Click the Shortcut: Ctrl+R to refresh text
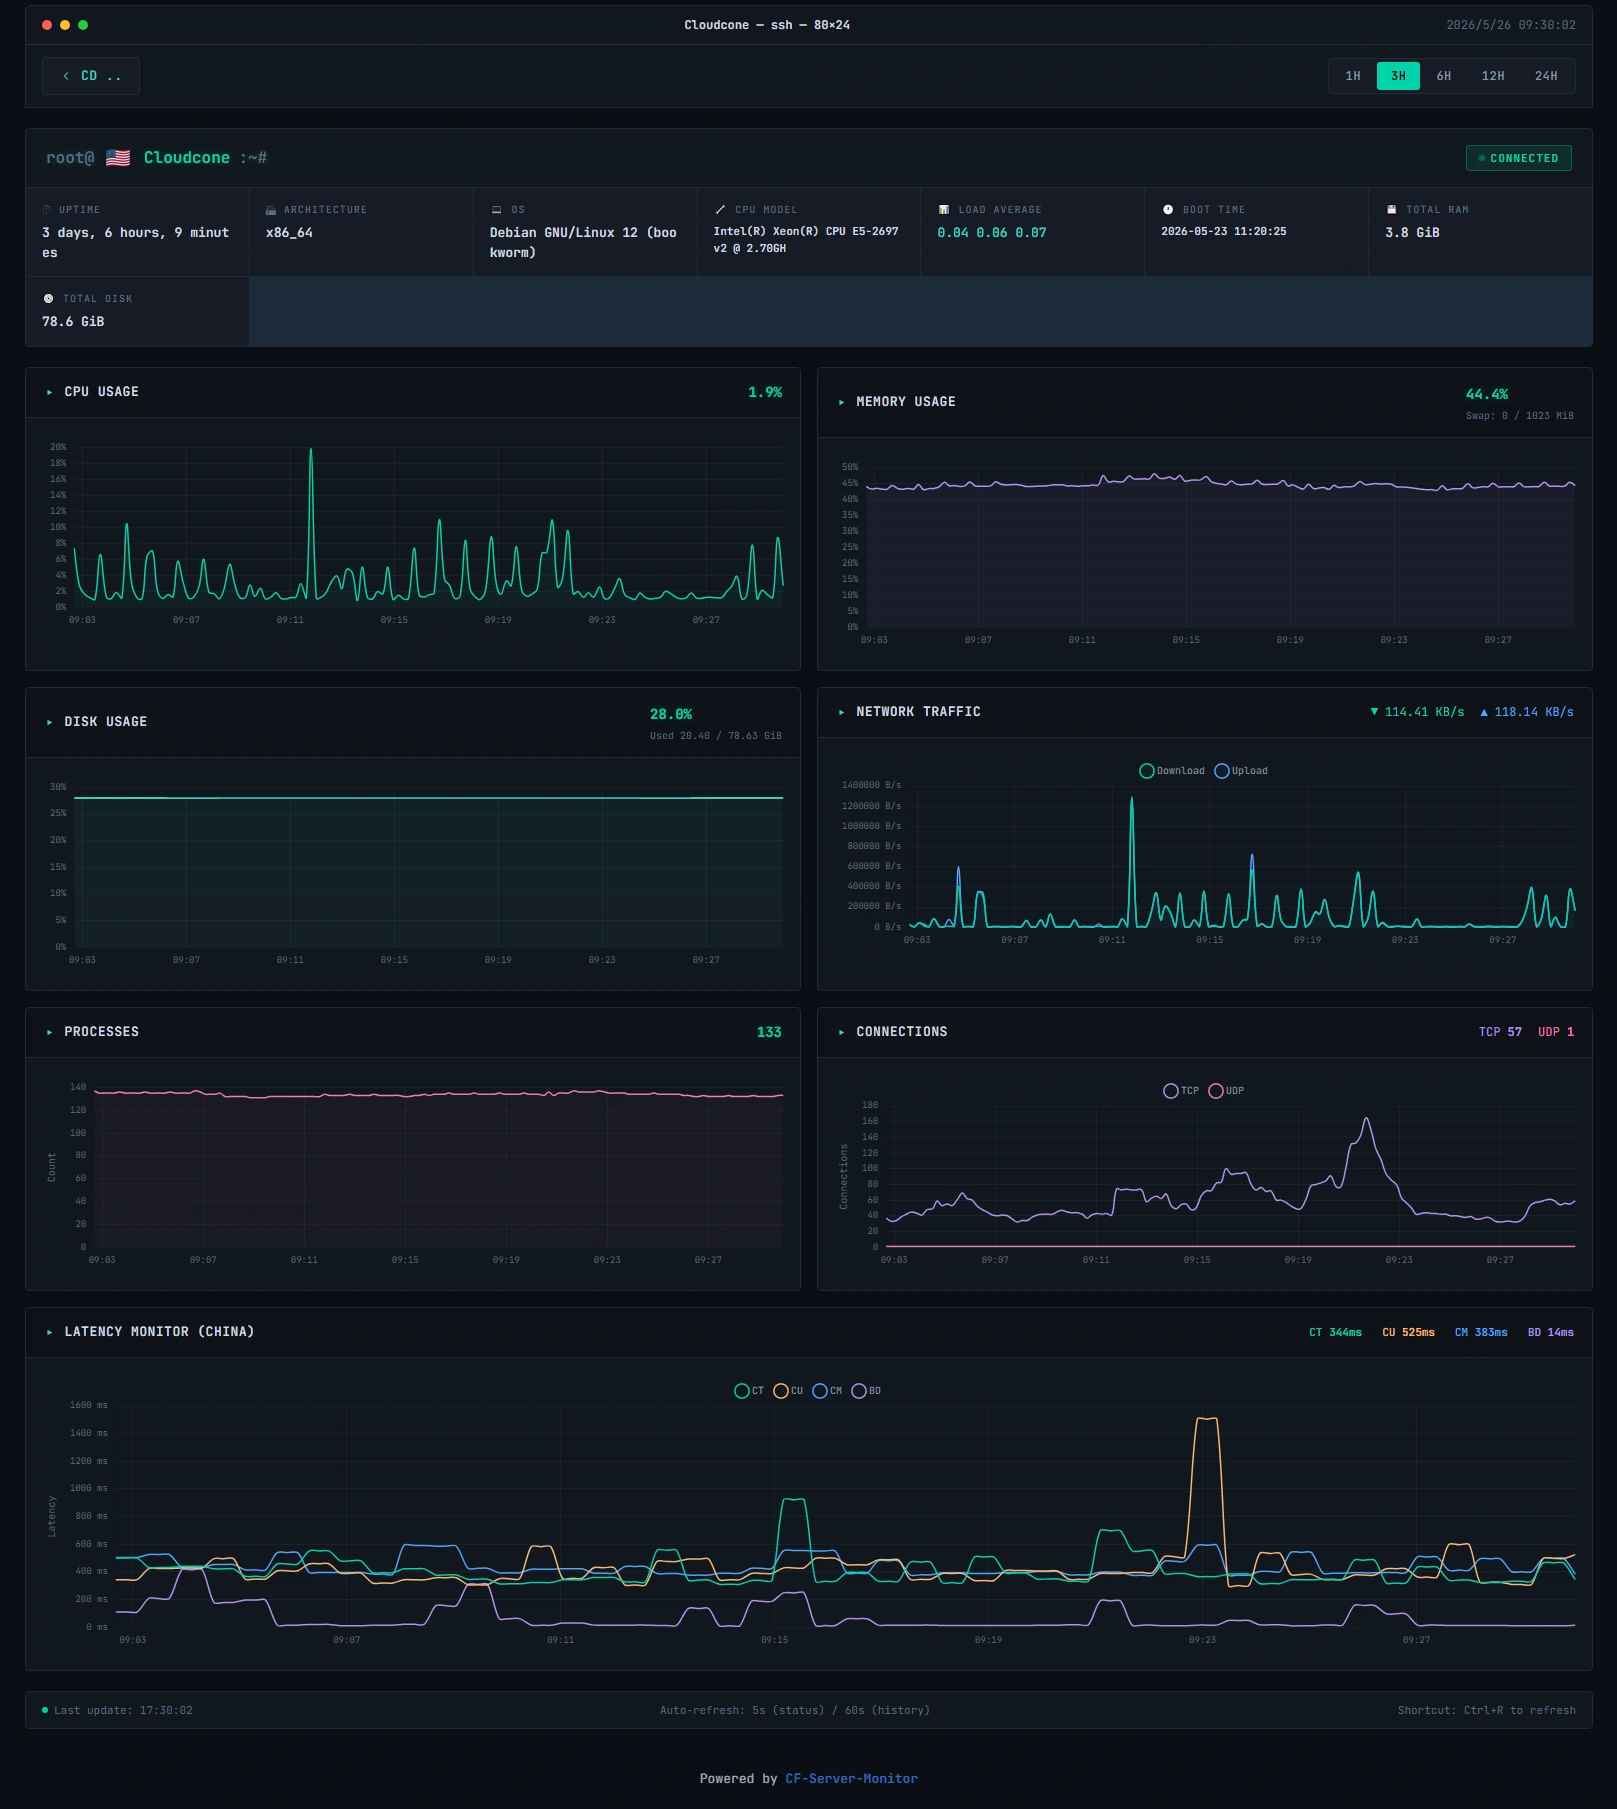Viewport: 1617px width, 1809px height. pyautogui.click(x=1487, y=1710)
